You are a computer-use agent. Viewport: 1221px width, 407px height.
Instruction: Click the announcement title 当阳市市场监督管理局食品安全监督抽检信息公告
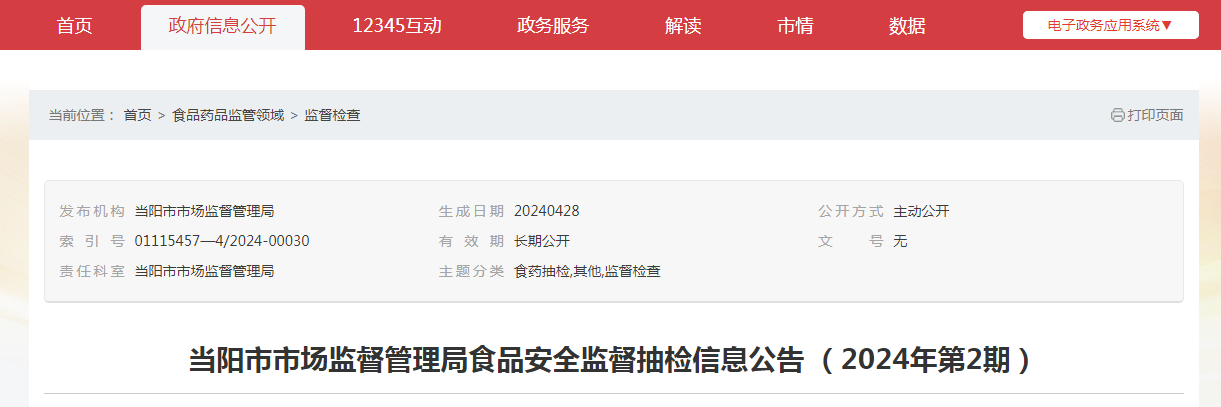496,360
